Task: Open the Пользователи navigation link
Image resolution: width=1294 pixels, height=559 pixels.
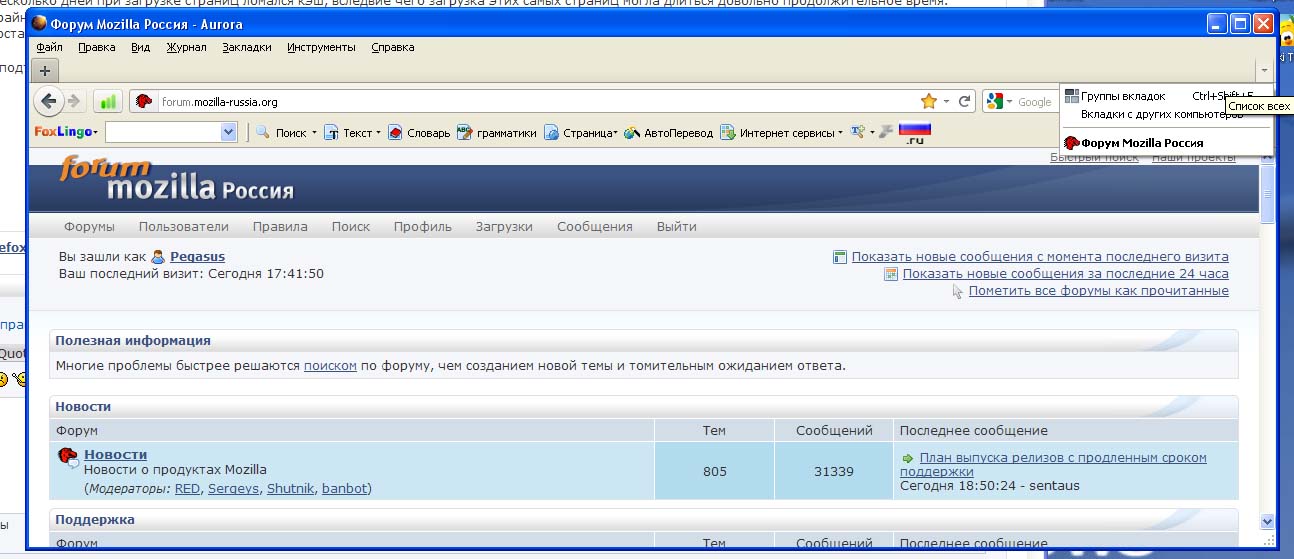Action: point(184,226)
